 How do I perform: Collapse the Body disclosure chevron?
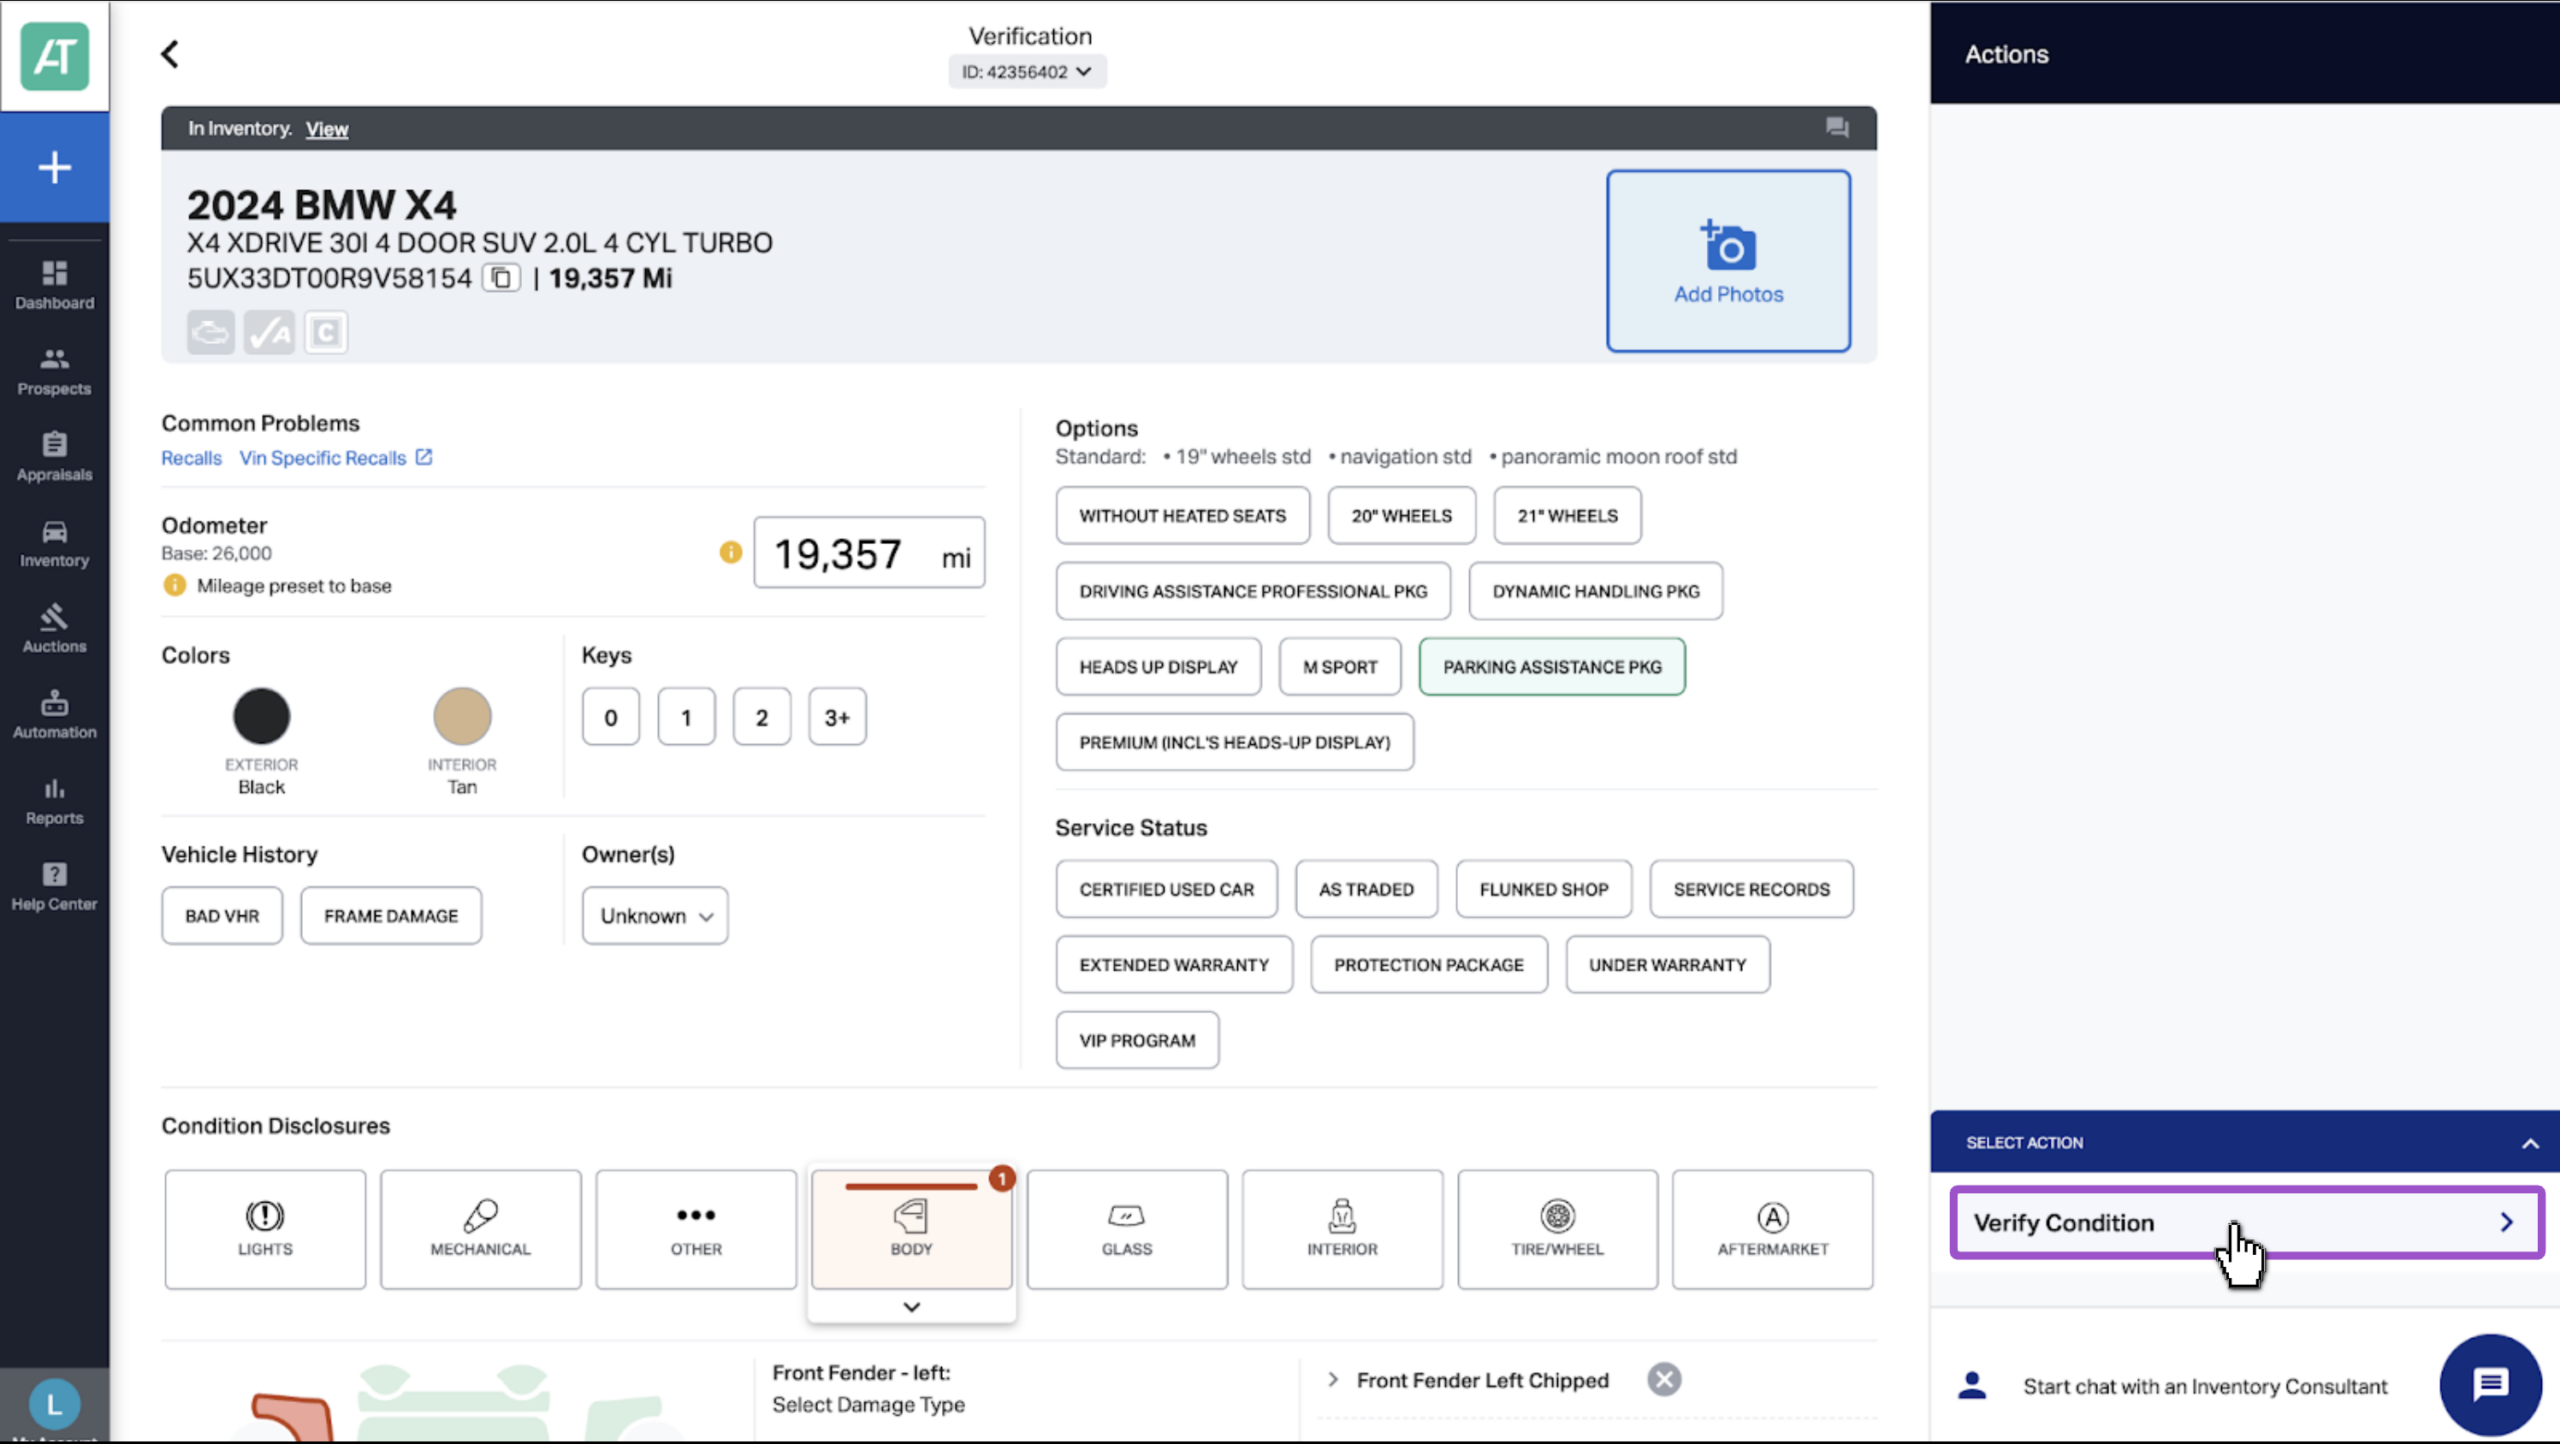click(x=911, y=1307)
